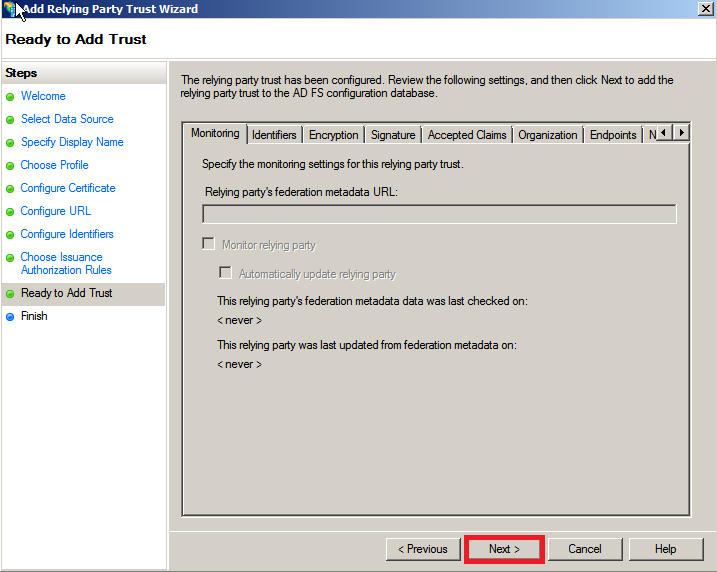Click the Ready to Add Trust heading
Image resolution: width=717 pixels, height=572 pixels.
tap(76, 39)
